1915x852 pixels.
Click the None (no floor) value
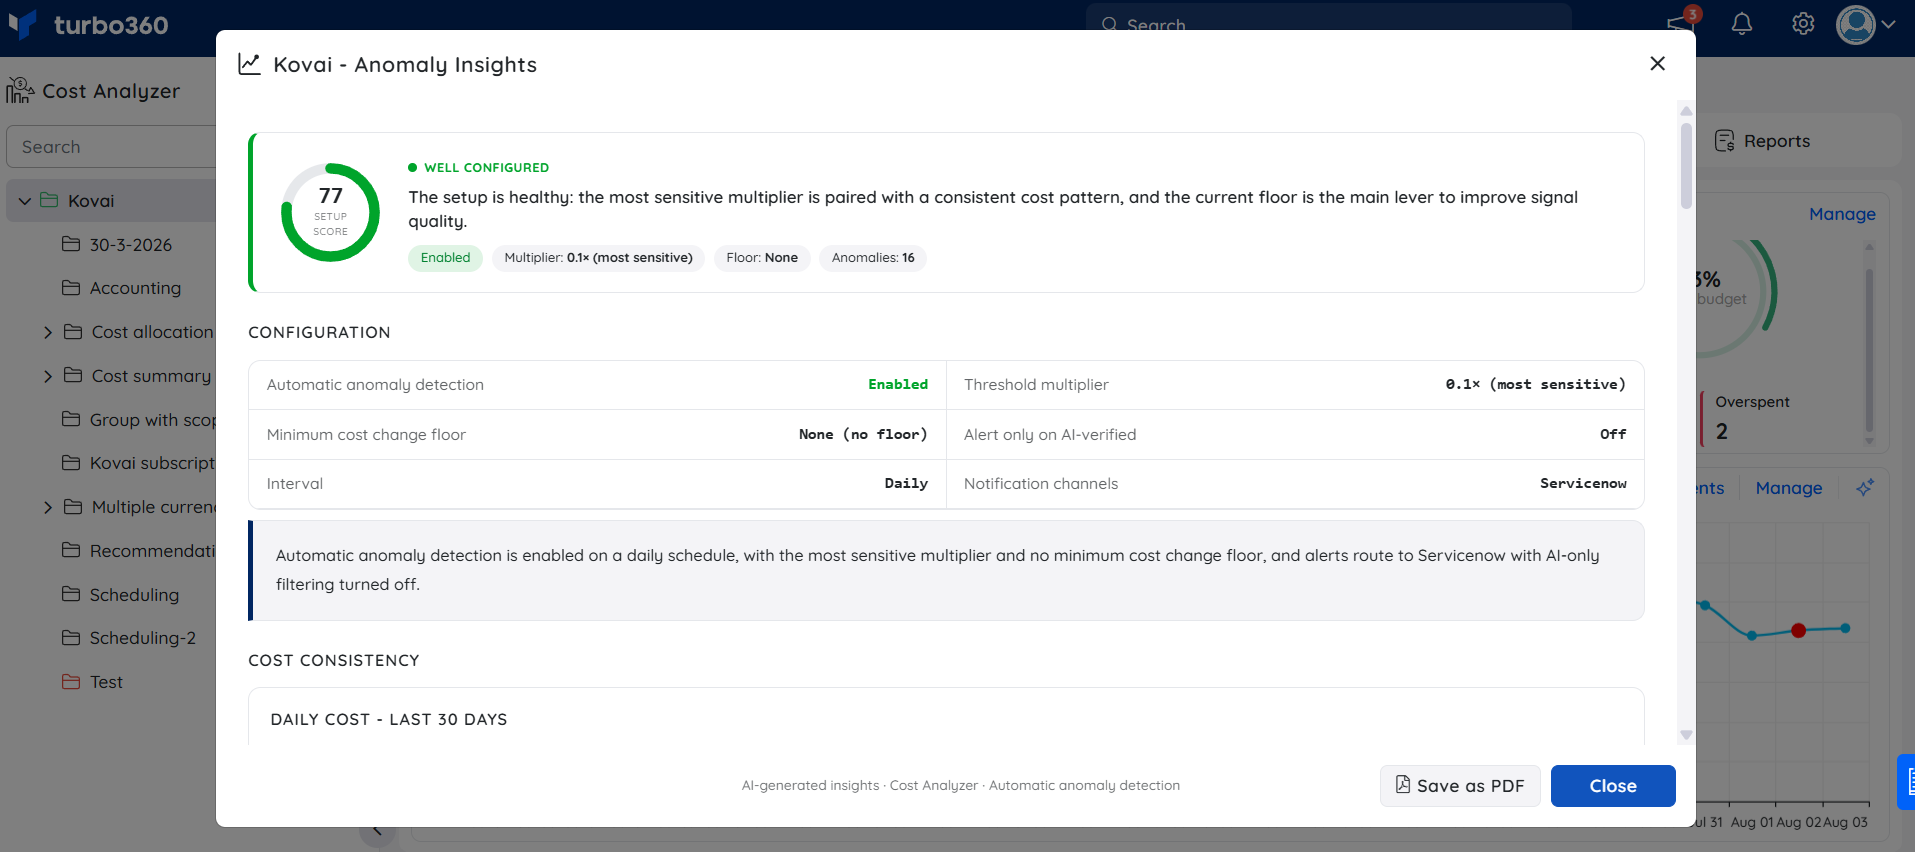tap(863, 434)
